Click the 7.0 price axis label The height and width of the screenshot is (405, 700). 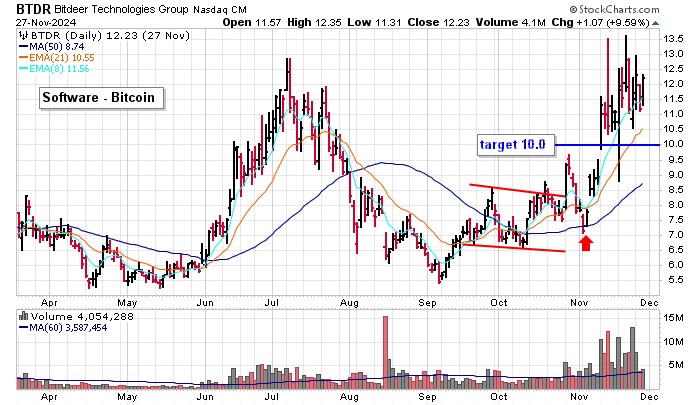673,235
